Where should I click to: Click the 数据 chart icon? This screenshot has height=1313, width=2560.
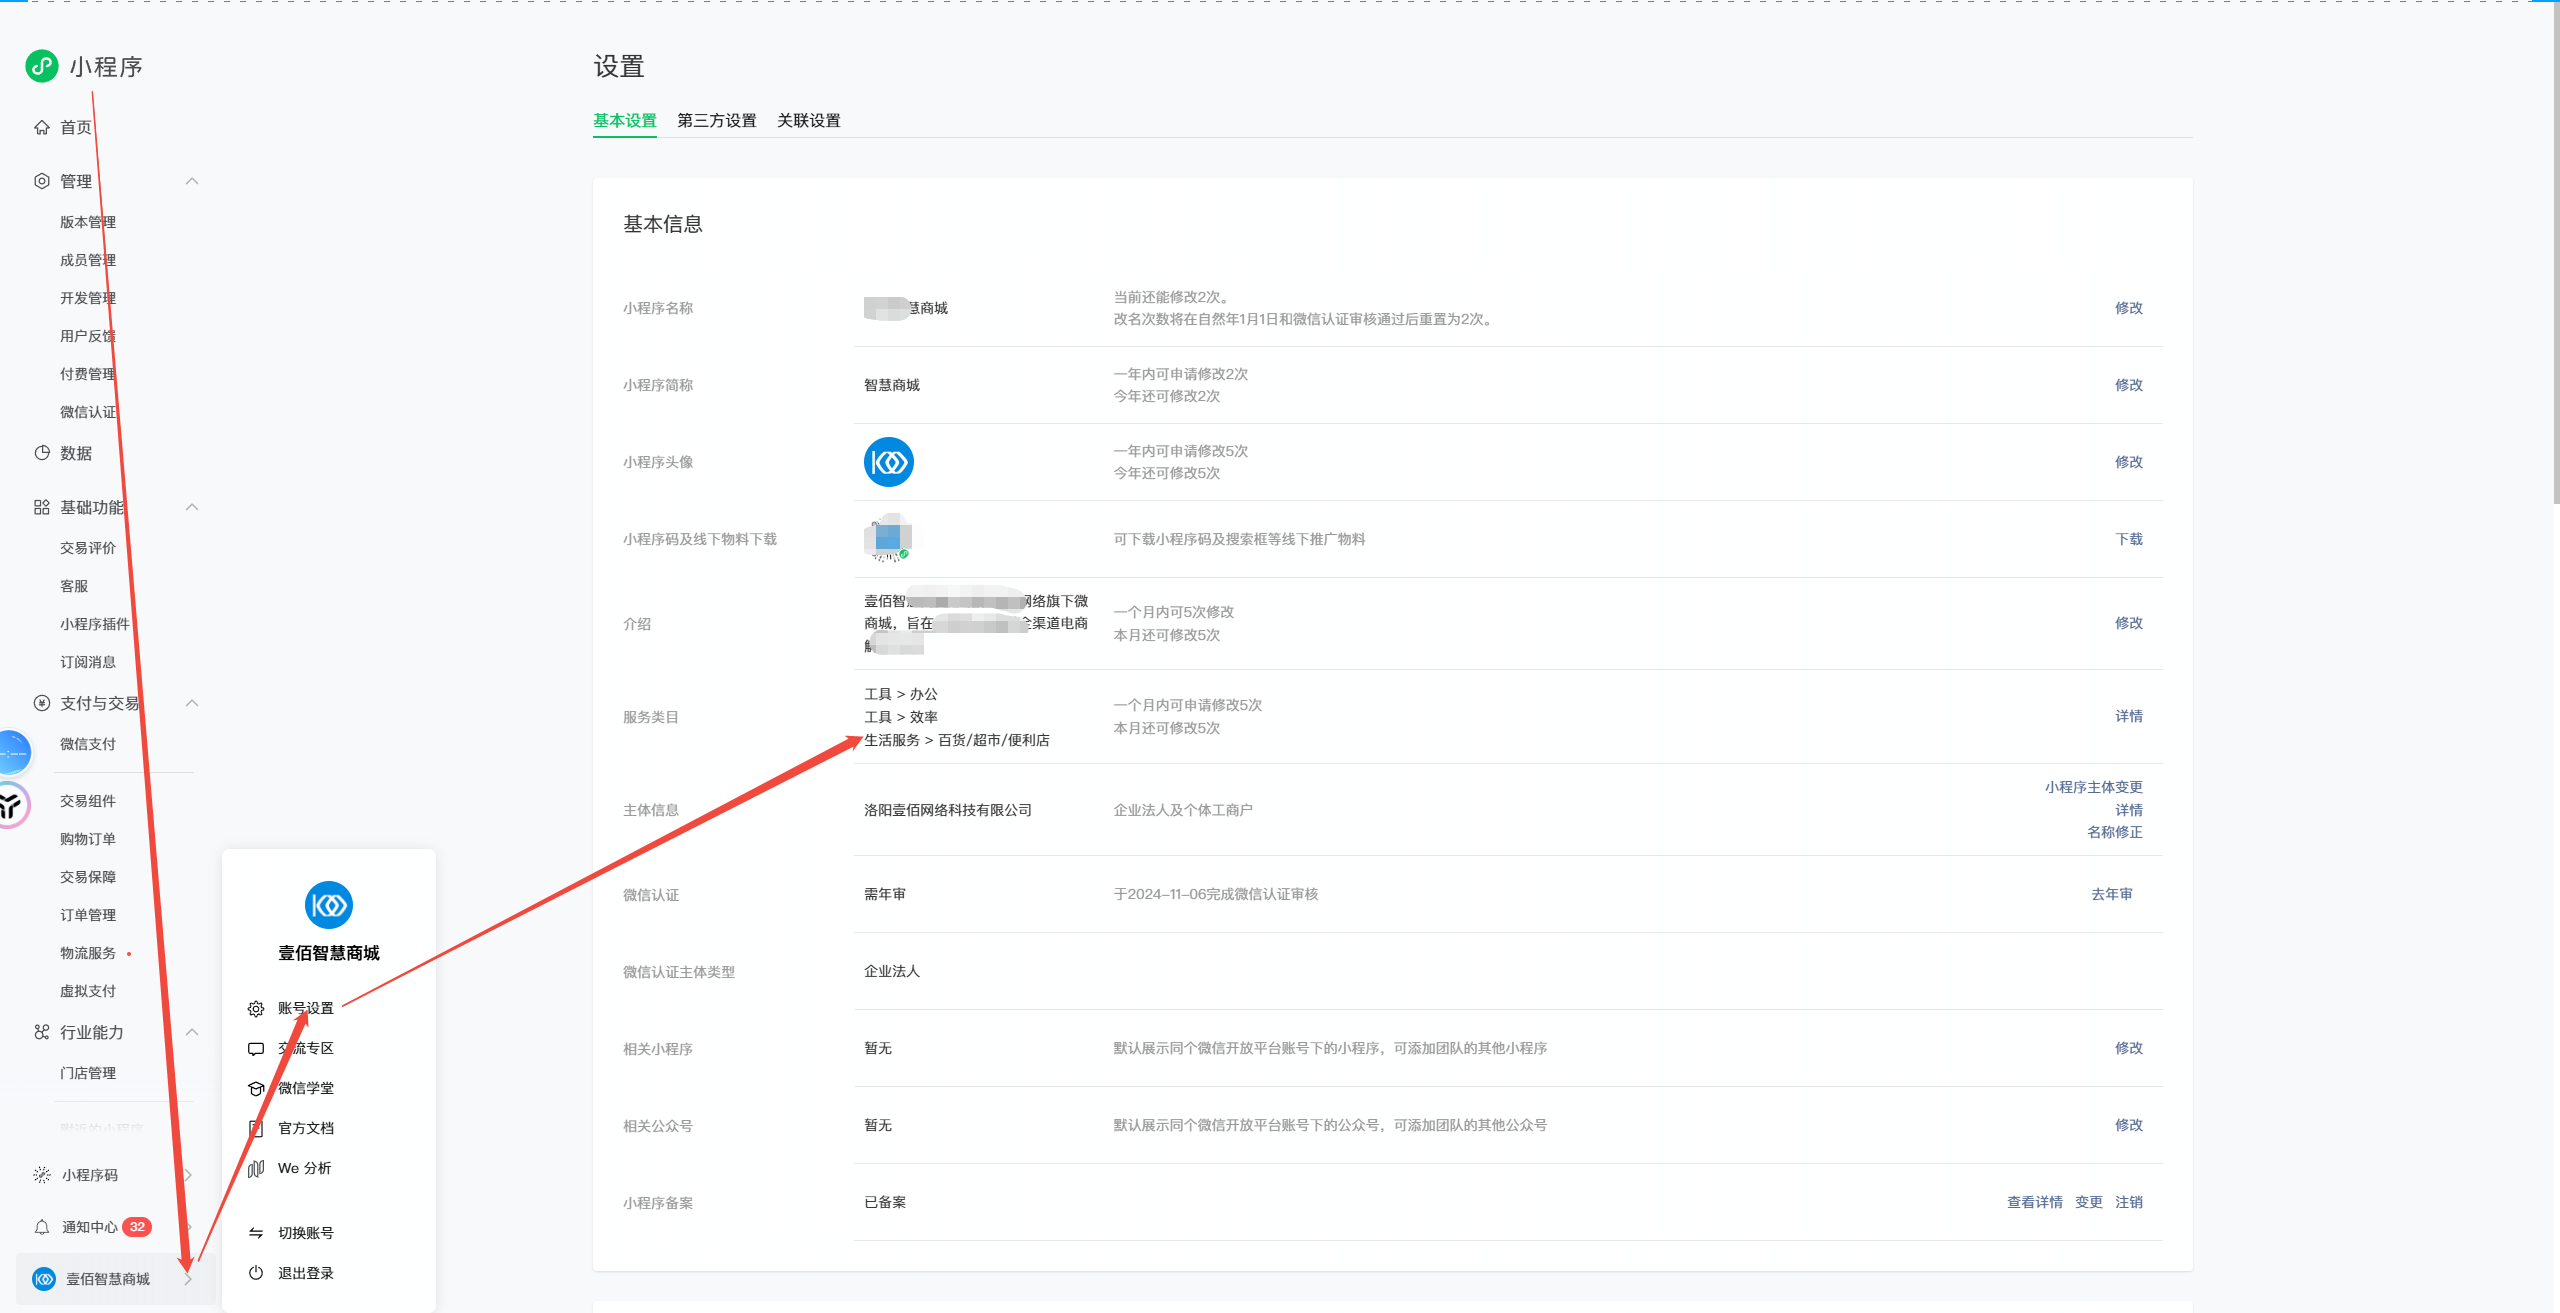click(x=42, y=453)
